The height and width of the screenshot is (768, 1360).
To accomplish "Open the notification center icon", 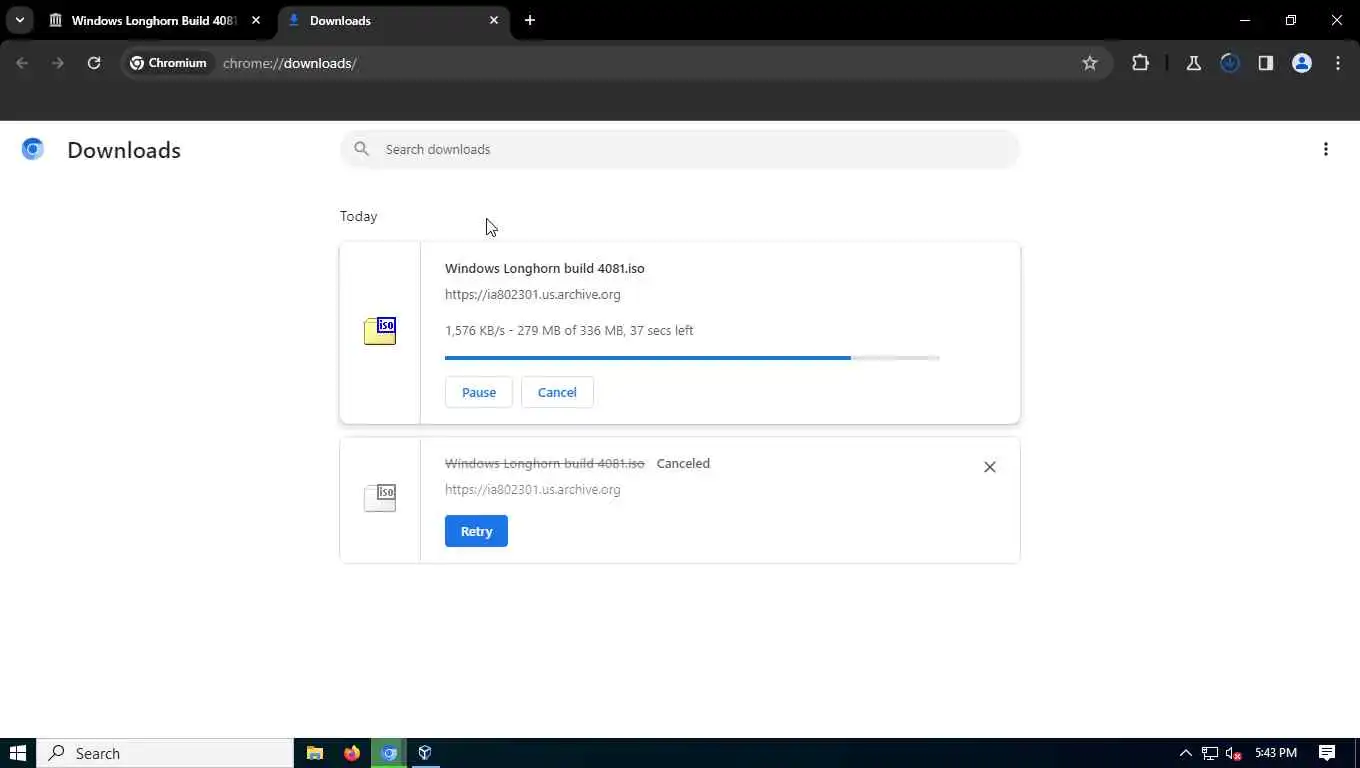I will [x=1327, y=753].
